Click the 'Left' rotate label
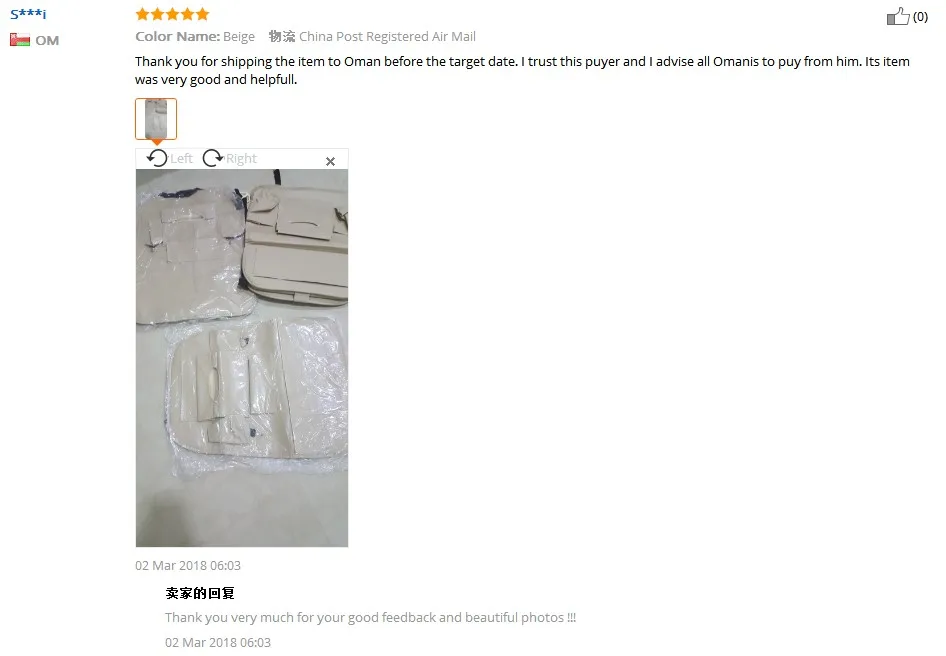The height and width of the screenshot is (656, 946). tap(181, 158)
